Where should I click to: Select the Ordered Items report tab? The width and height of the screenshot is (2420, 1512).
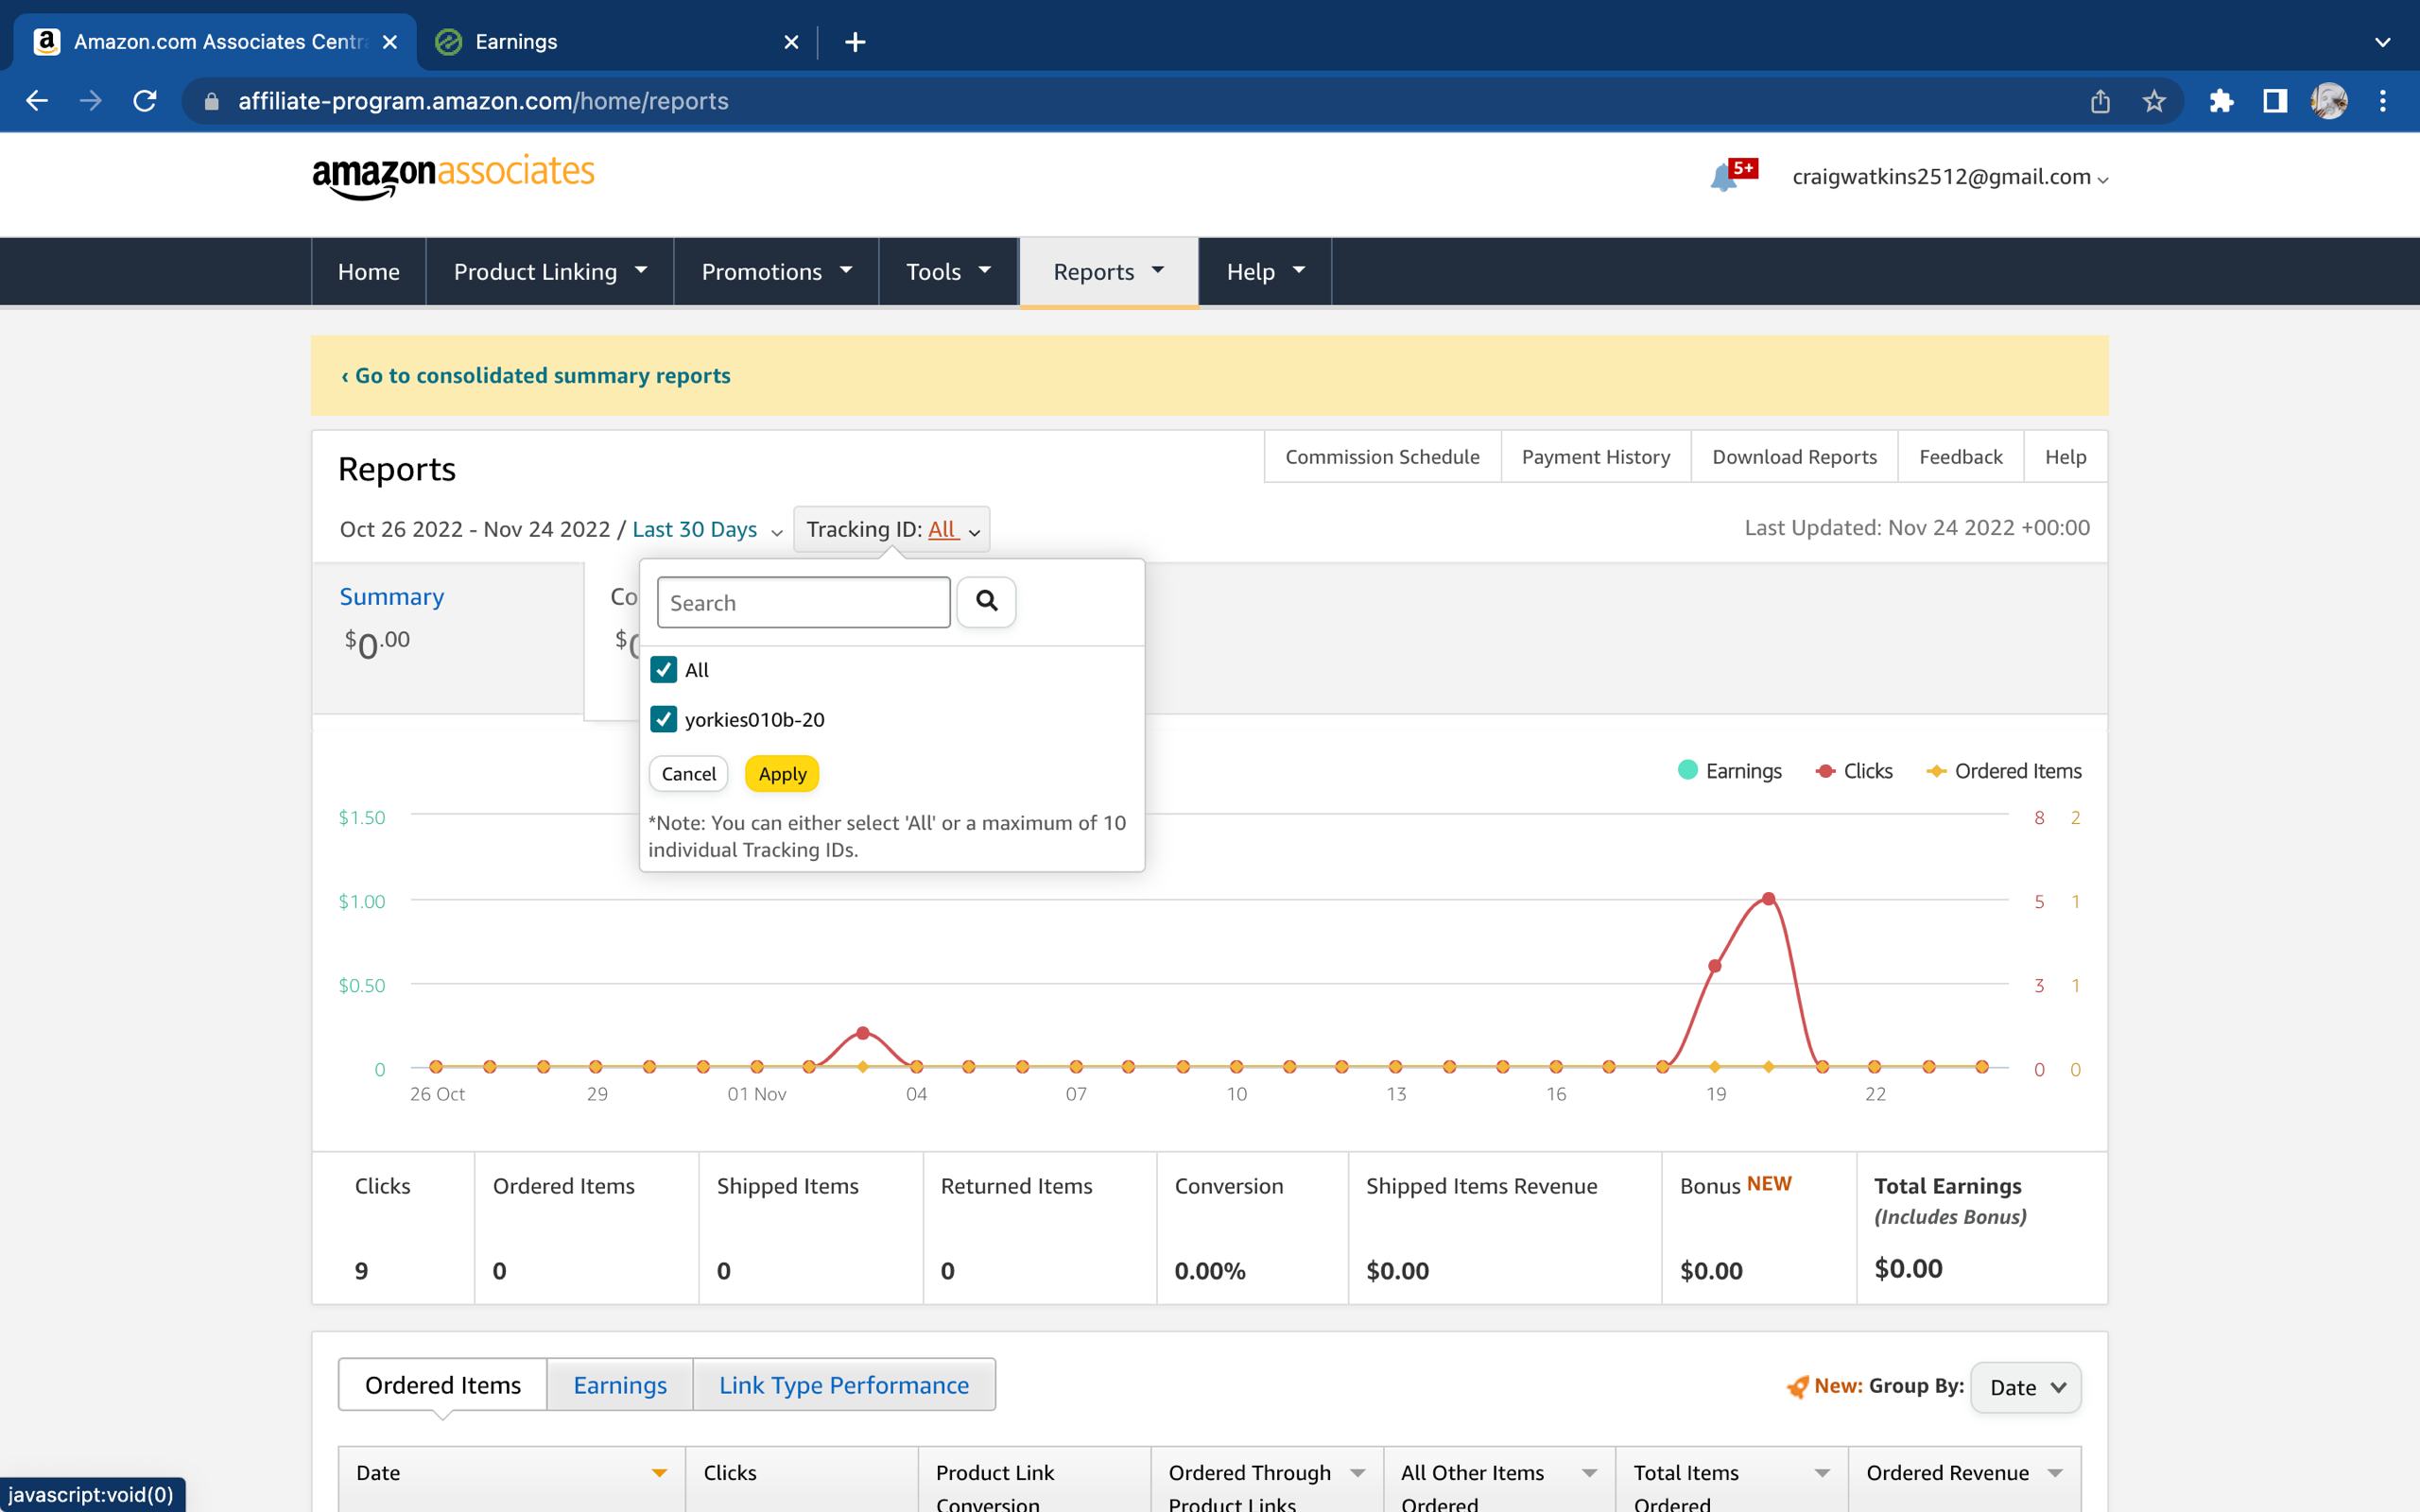(443, 1385)
